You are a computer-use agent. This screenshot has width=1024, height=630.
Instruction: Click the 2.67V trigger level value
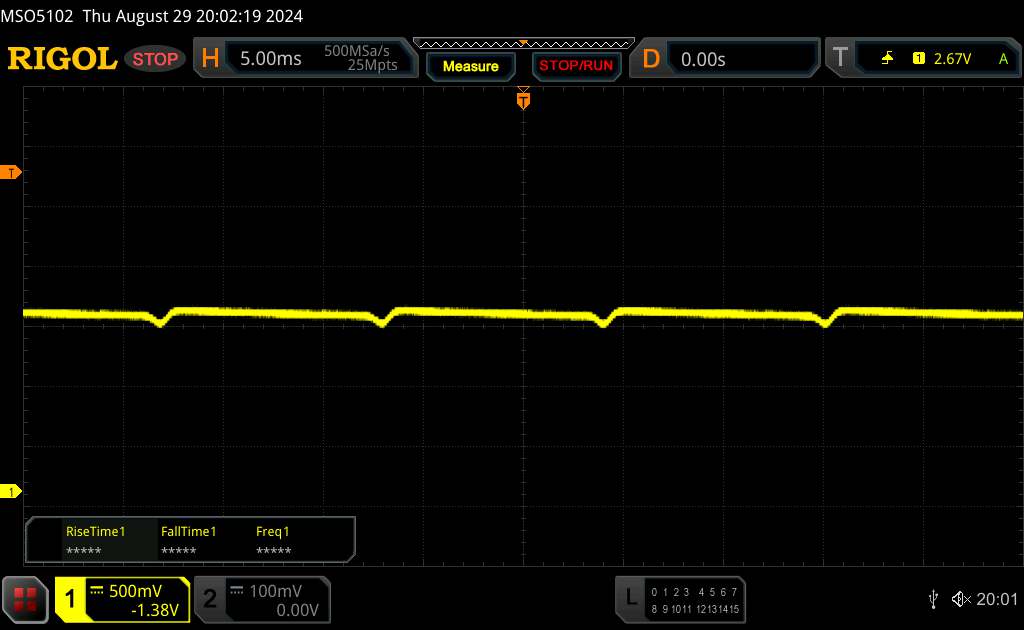[x=952, y=59]
